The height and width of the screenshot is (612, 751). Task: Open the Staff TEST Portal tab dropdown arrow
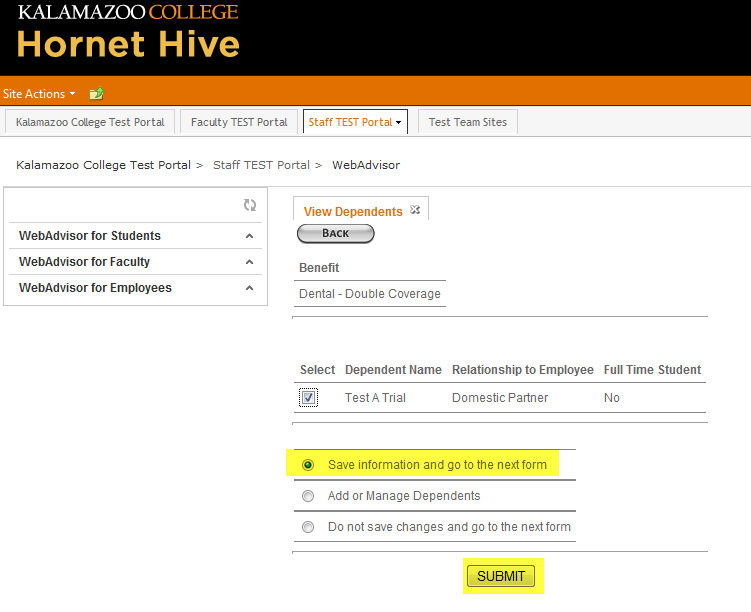coord(398,123)
